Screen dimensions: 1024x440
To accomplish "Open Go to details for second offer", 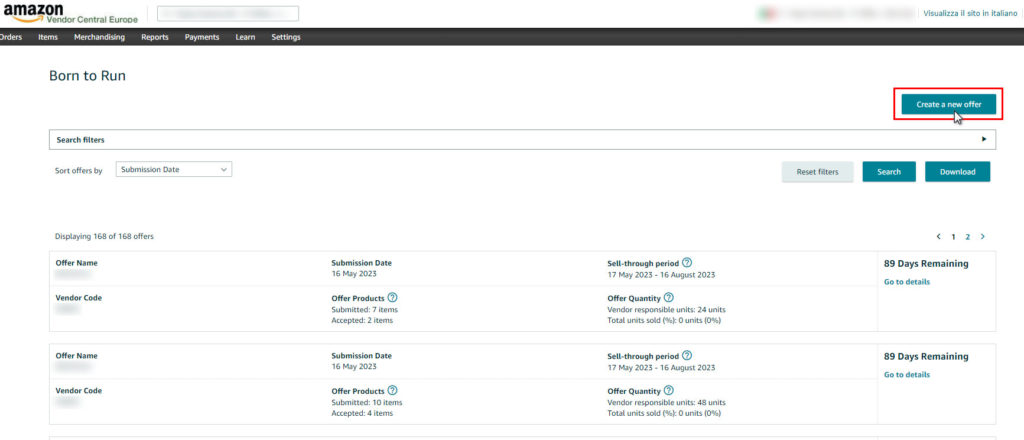I will pyautogui.click(x=906, y=375).
